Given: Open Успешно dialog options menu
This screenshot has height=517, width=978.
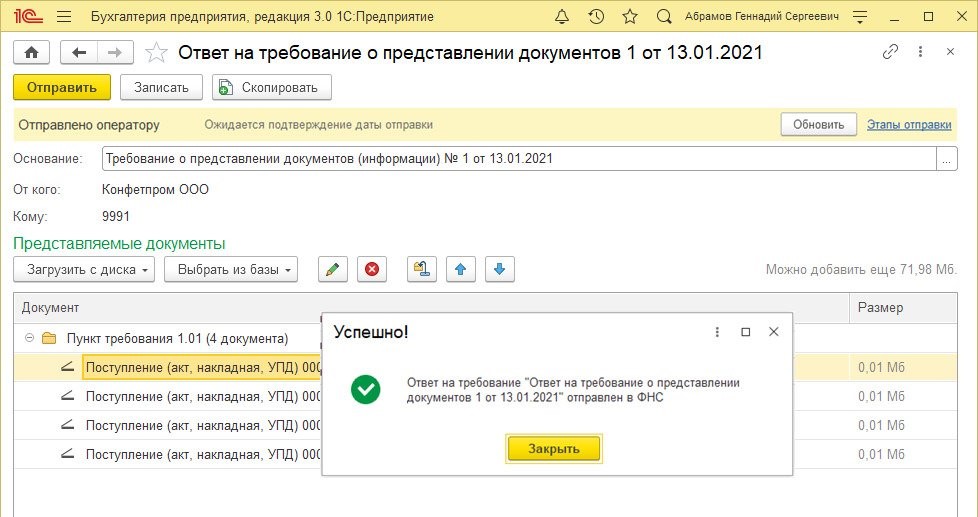Looking at the screenshot, I should (x=717, y=332).
